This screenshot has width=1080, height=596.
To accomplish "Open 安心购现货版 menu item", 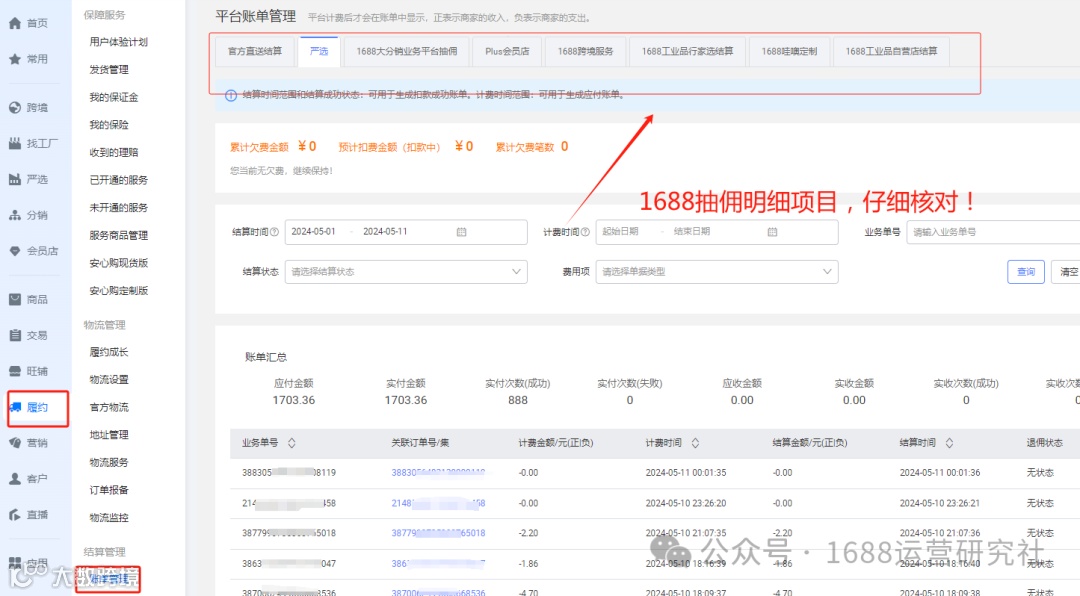I will 118,263.
